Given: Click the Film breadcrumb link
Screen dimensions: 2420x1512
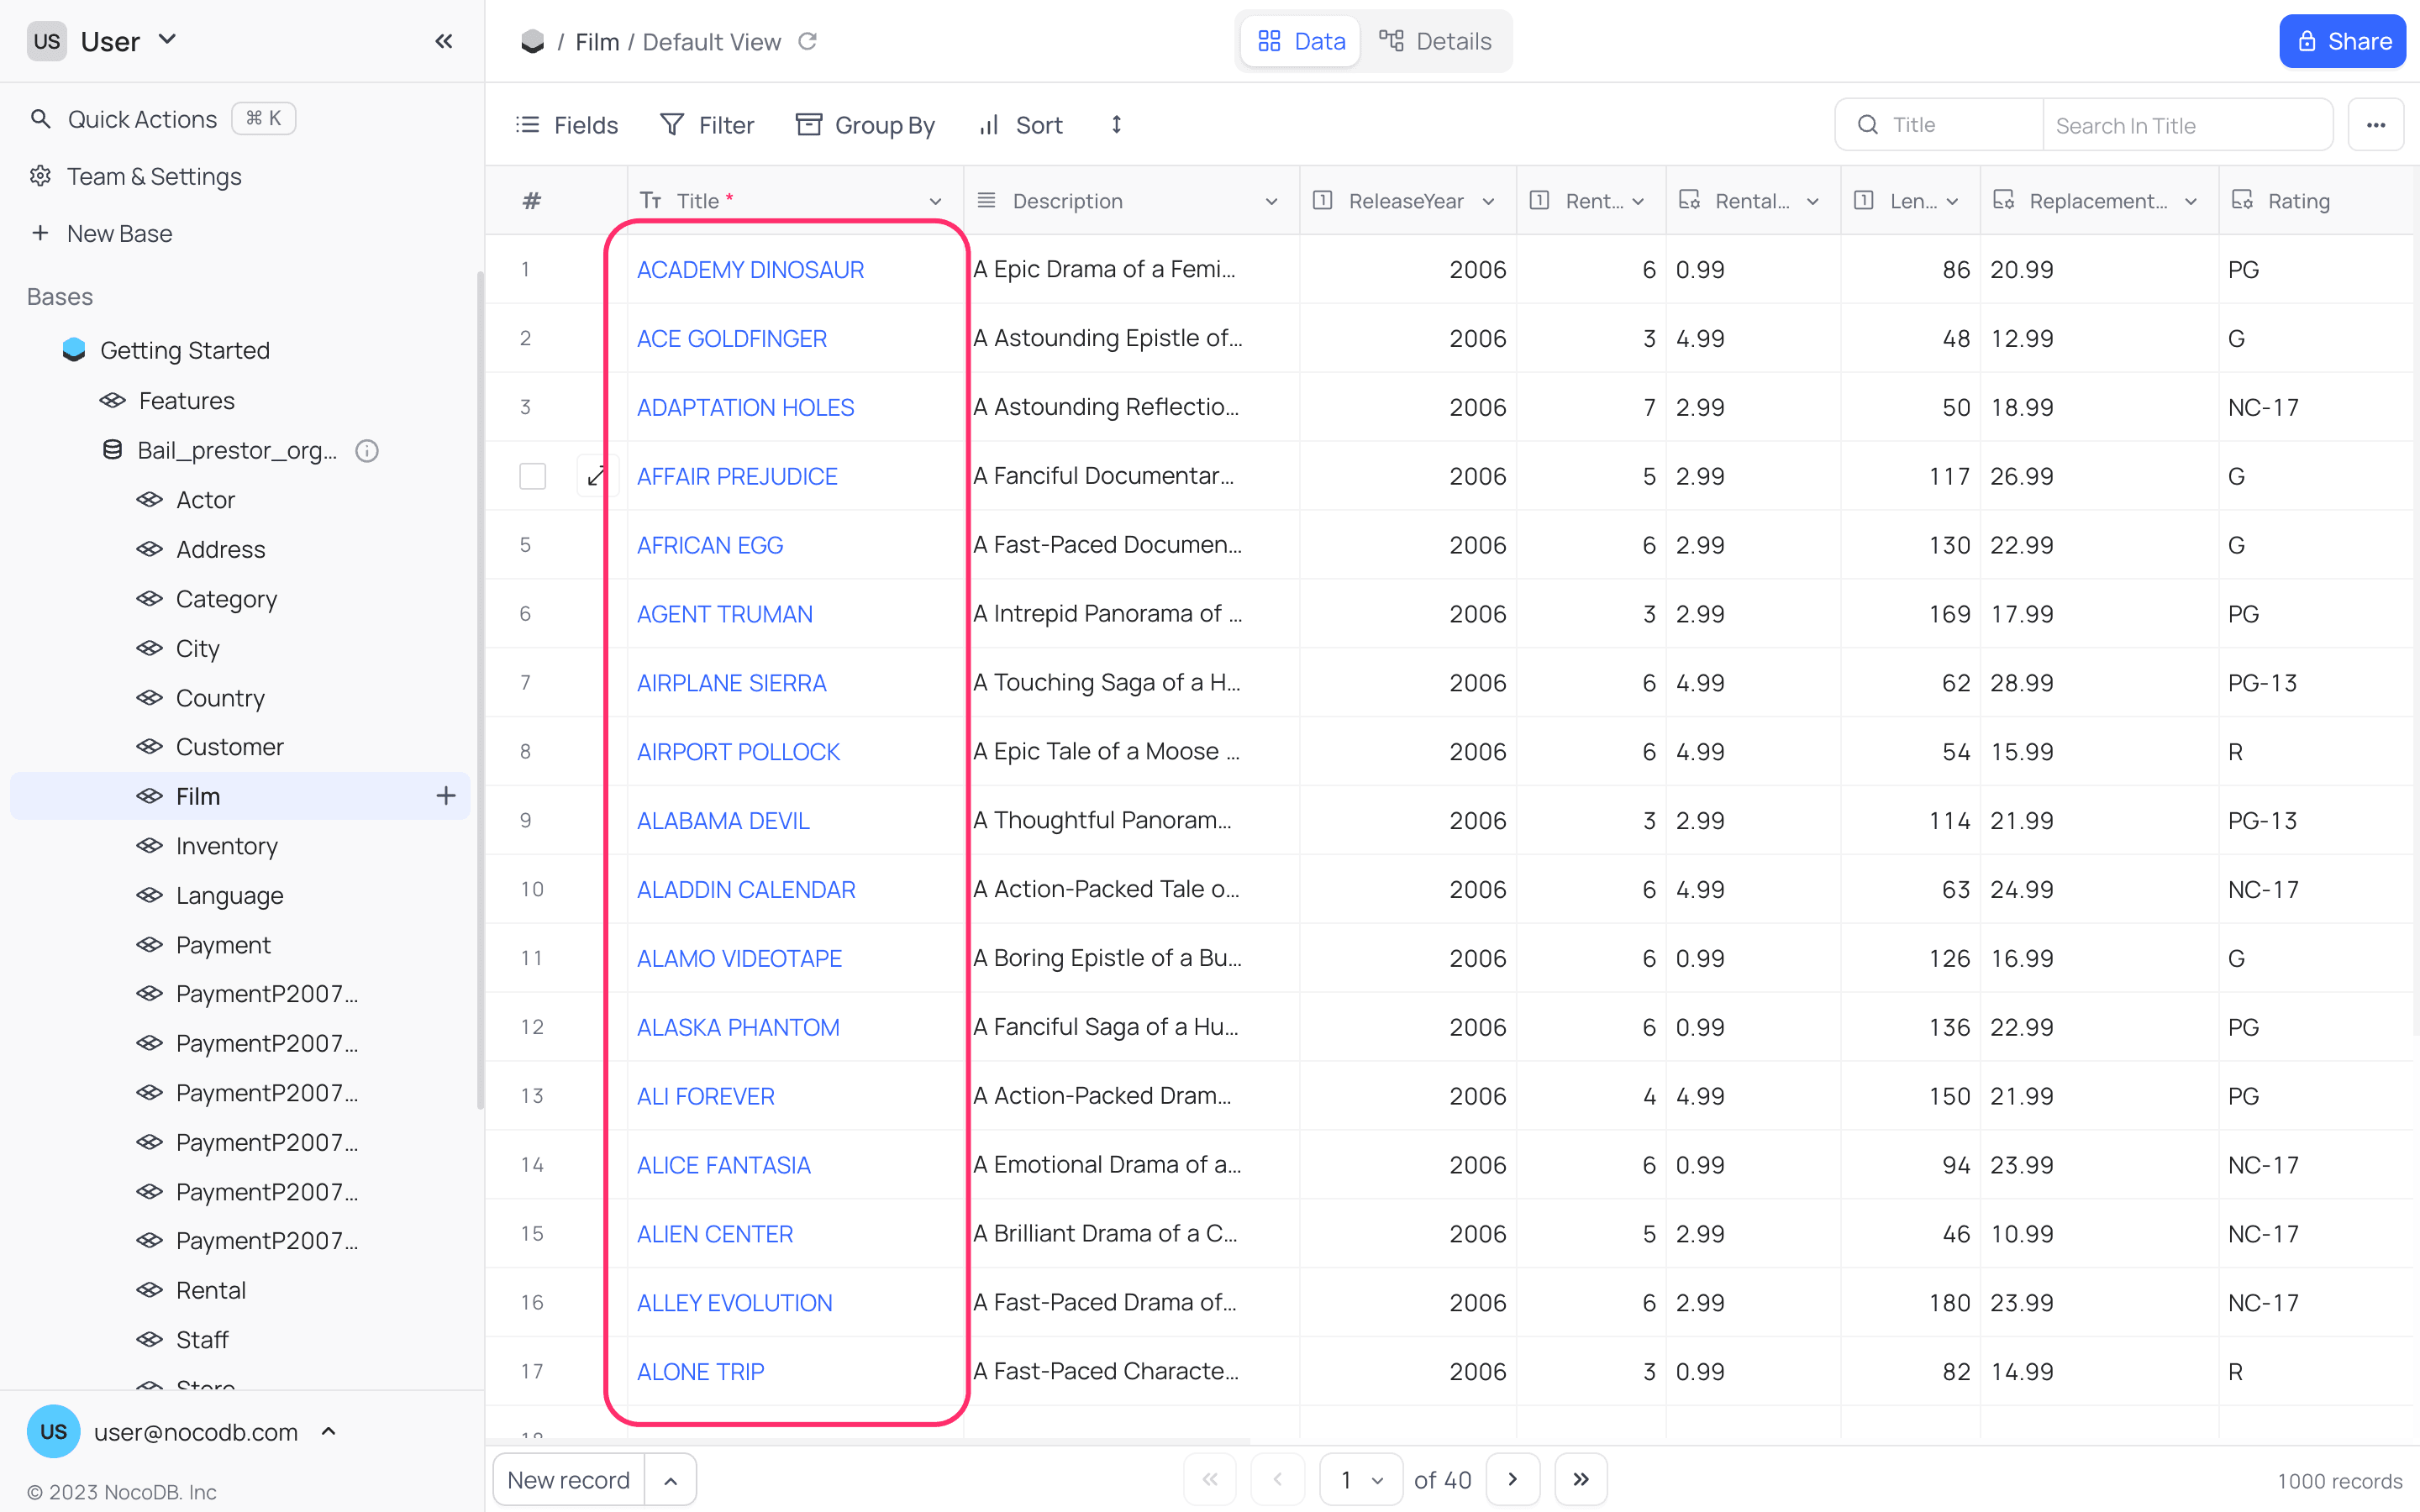Looking at the screenshot, I should click(x=597, y=42).
